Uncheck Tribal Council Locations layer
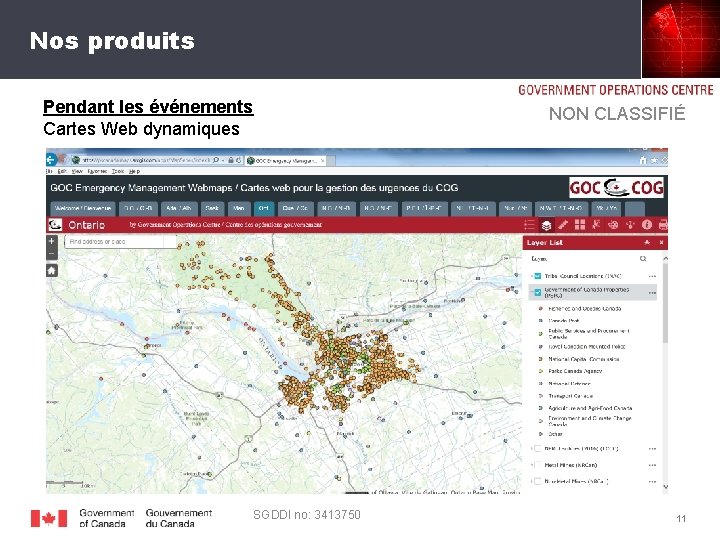The image size is (720, 540). pos(538,276)
